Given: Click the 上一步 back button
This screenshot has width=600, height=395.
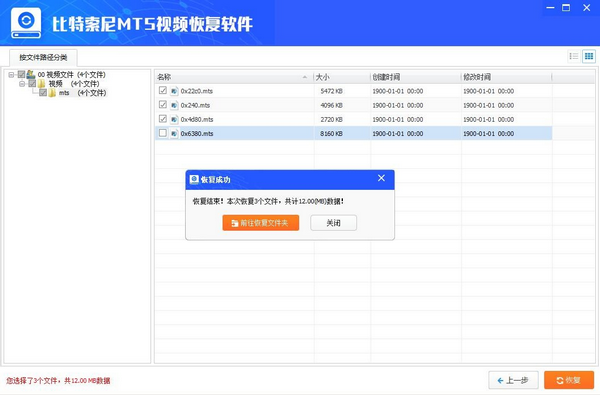Looking at the screenshot, I should [513, 380].
